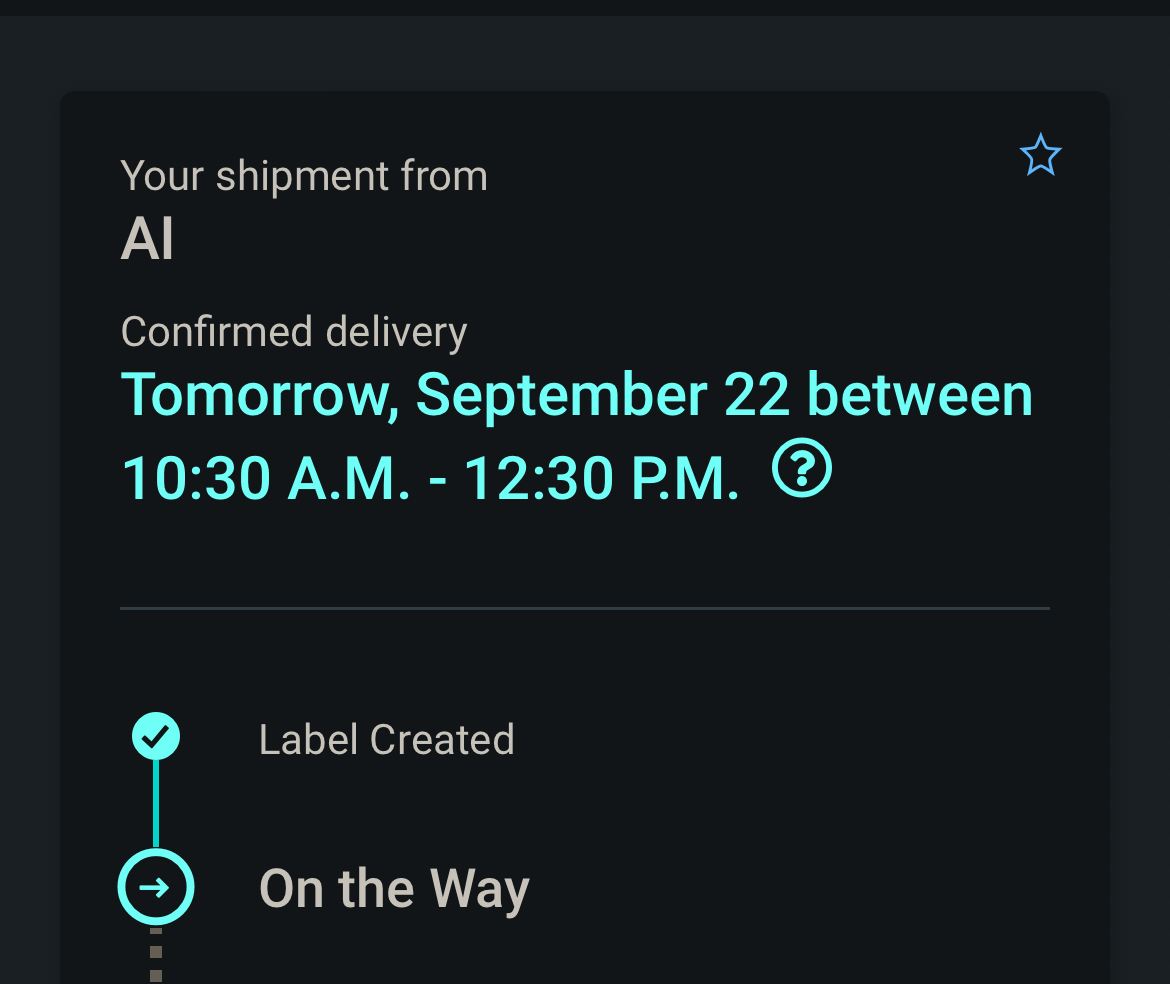Screen dimensions: 1170x984
Task: Click the star icon to favorite shipment
Action: pos(1040,156)
